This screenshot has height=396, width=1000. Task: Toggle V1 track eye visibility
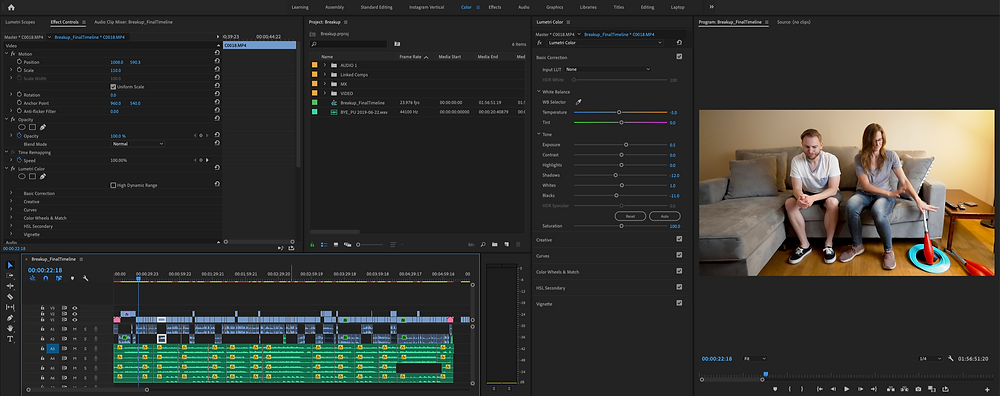75,319
